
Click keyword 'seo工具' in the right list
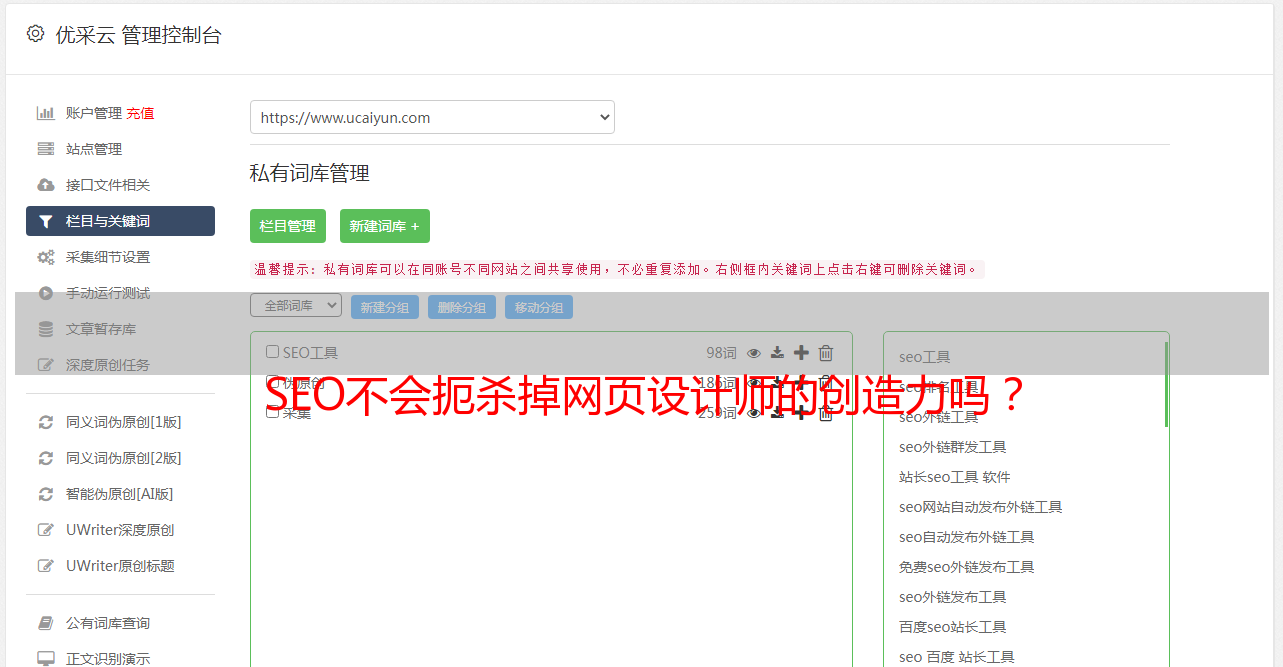click(x=925, y=357)
